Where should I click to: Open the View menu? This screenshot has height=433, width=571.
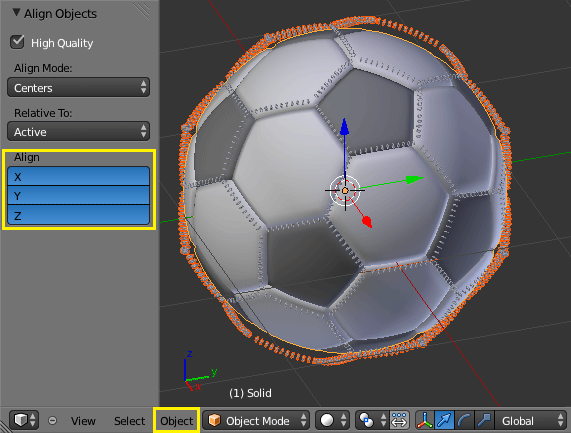[83, 421]
